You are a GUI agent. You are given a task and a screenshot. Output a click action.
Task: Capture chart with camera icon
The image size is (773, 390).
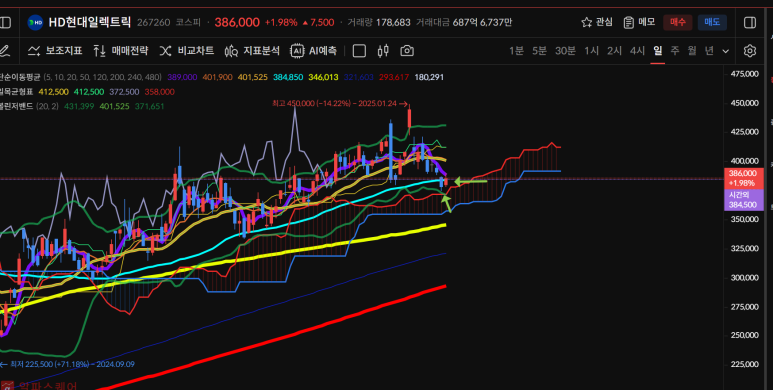[x=407, y=51]
